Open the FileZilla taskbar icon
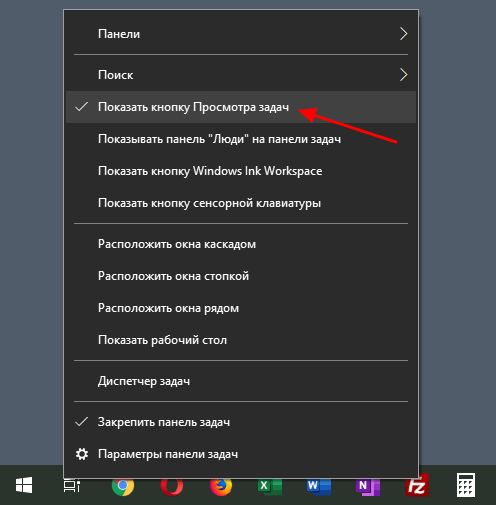Viewport: 496px width, 505px height. (x=417, y=487)
